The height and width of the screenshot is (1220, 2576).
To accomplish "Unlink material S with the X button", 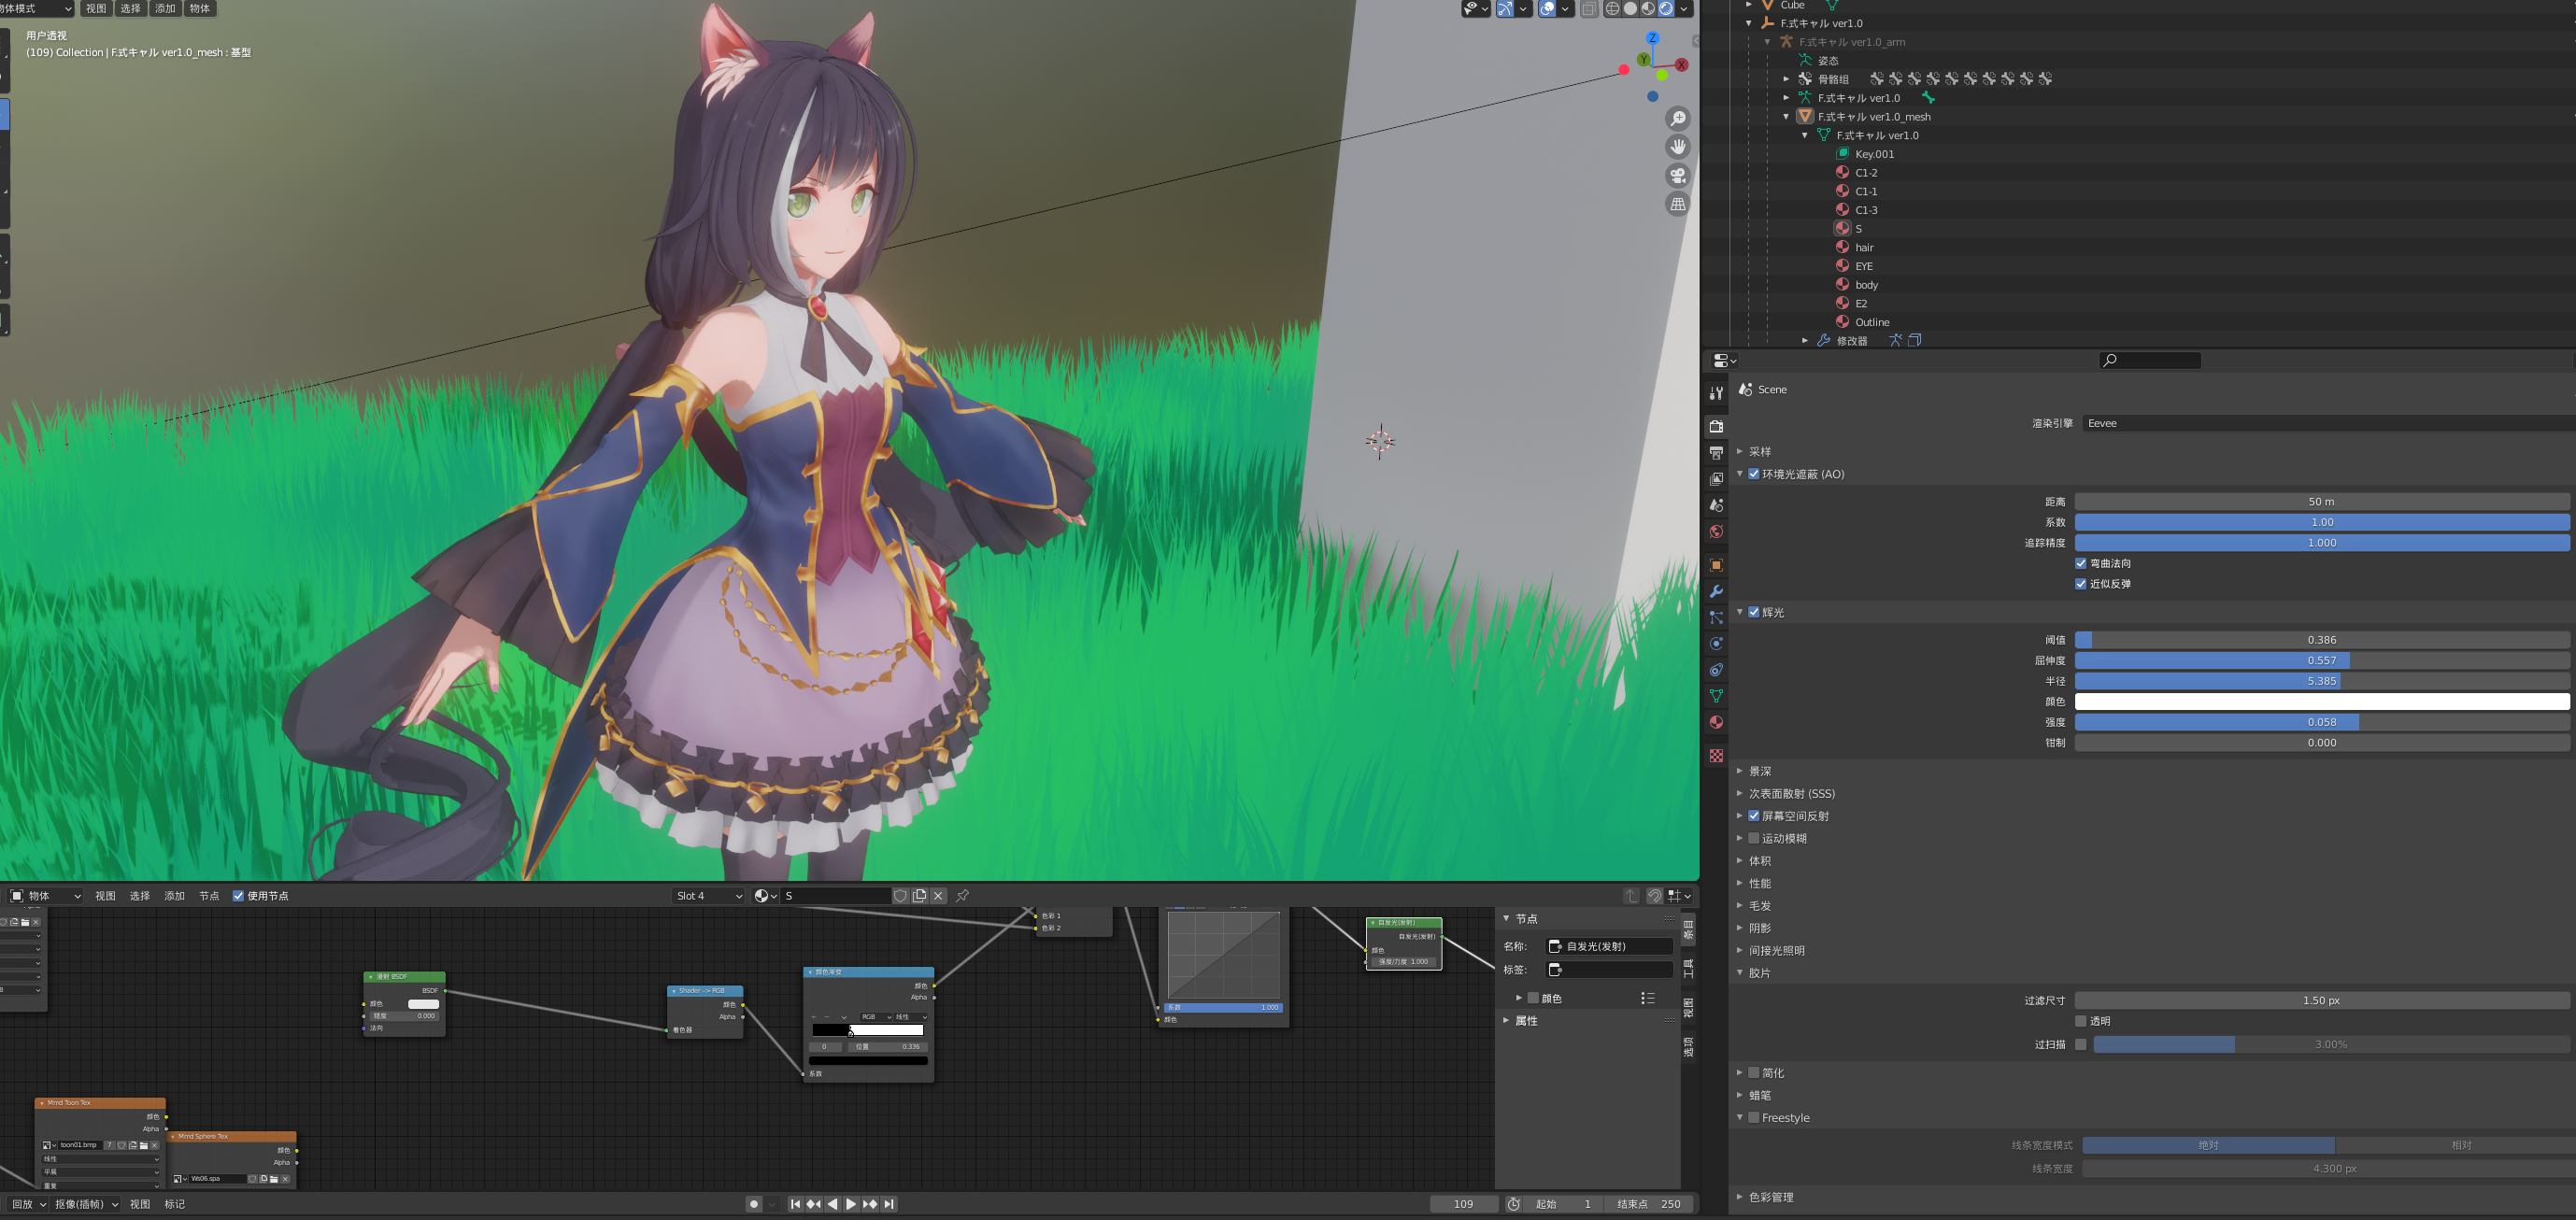I will pyautogui.click(x=938, y=895).
